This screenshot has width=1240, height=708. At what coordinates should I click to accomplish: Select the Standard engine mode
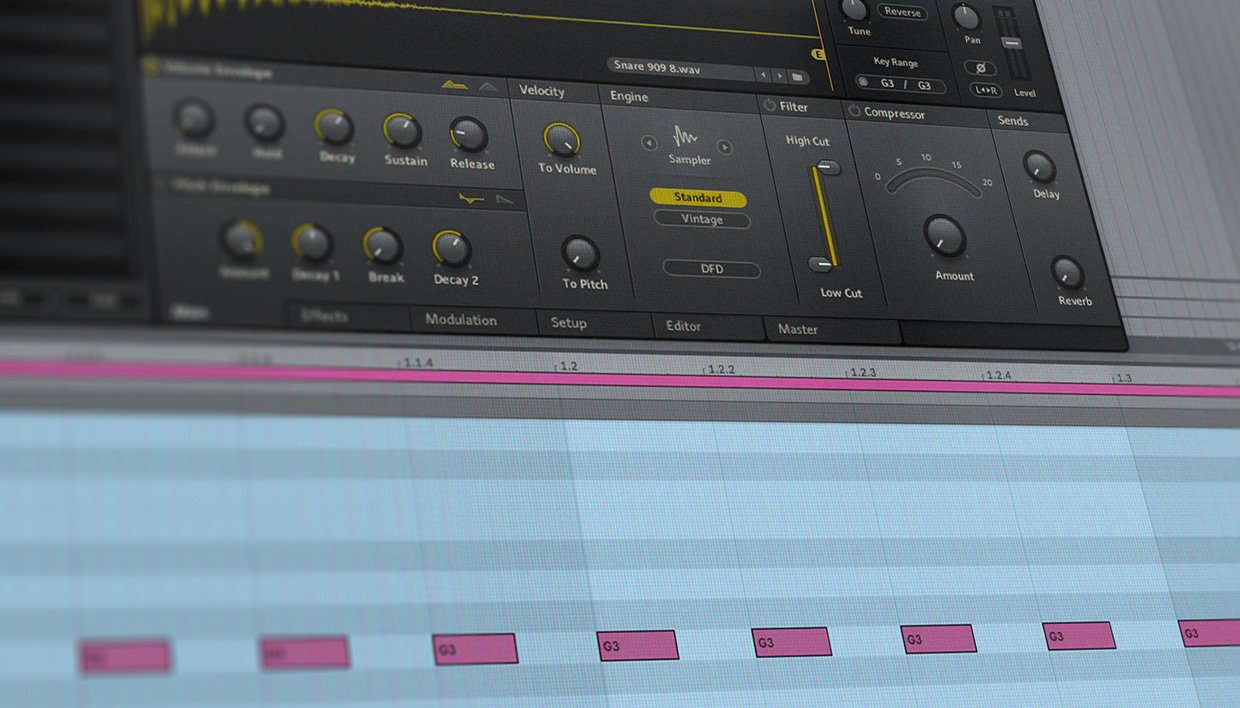[698, 198]
